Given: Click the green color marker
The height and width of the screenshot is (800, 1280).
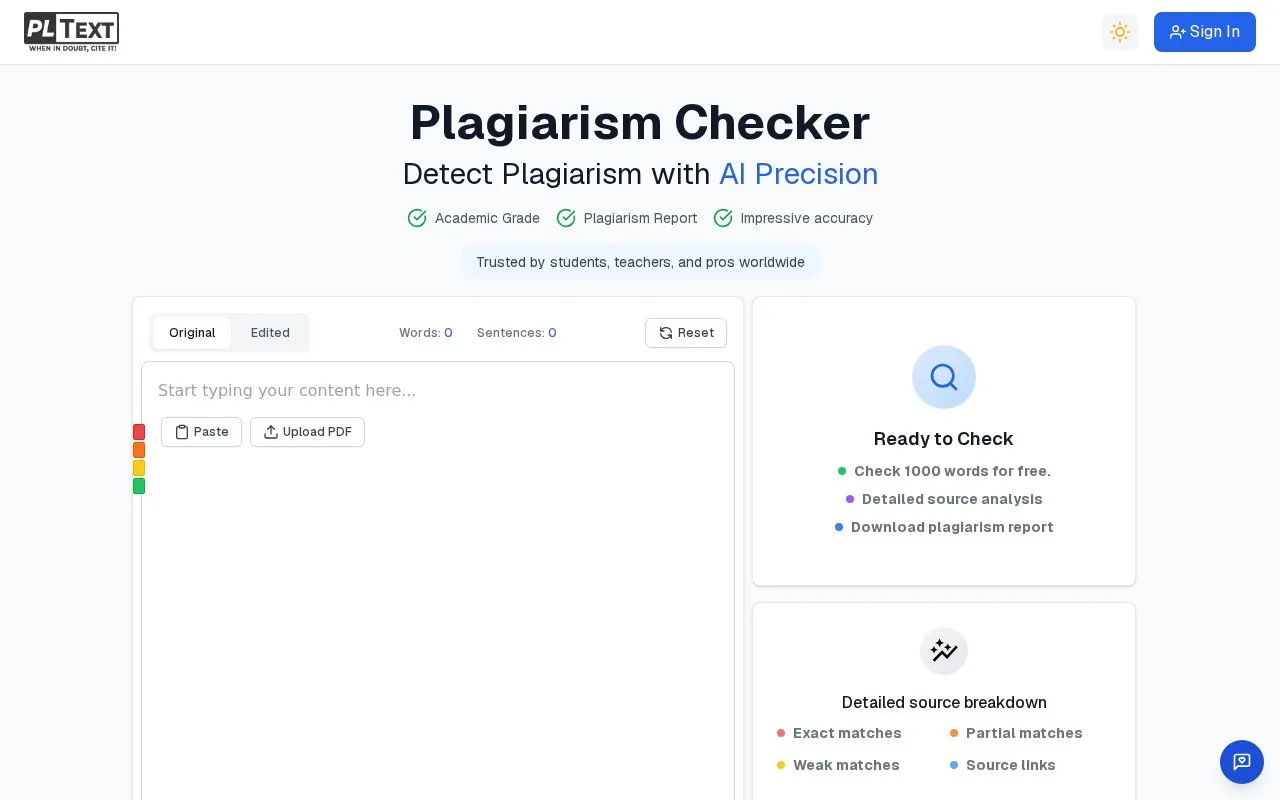Looking at the screenshot, I should 139,486.
